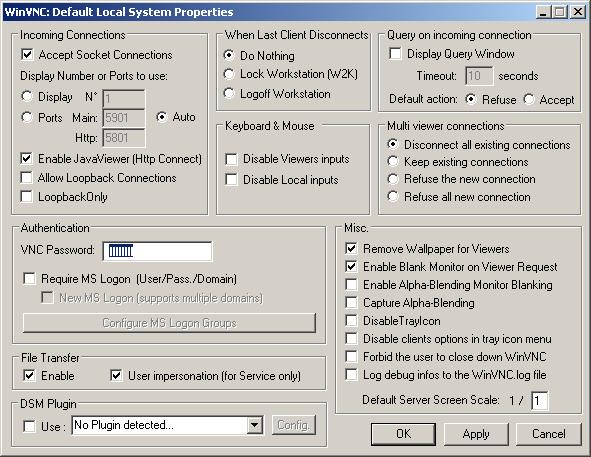The width and height of the screenshot is (591, 457).
Task: Click the Timeout seconds field
Action: 479,76
